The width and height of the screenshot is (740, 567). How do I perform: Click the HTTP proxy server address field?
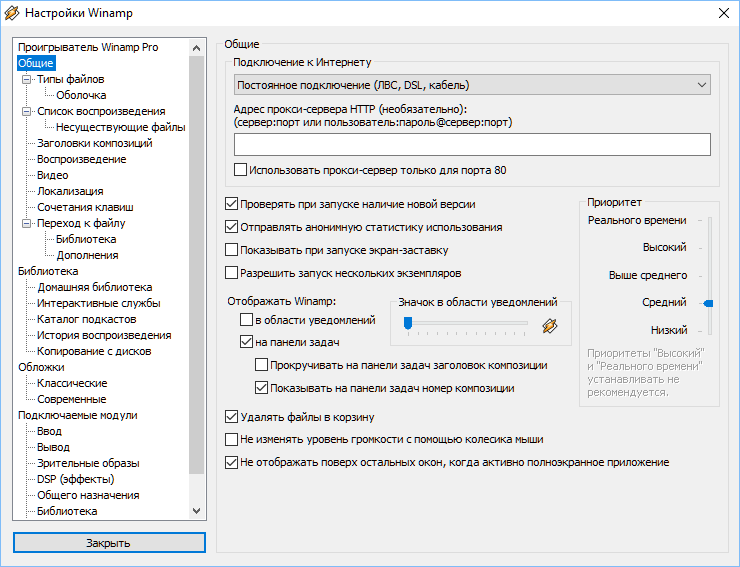coord(470,145)
